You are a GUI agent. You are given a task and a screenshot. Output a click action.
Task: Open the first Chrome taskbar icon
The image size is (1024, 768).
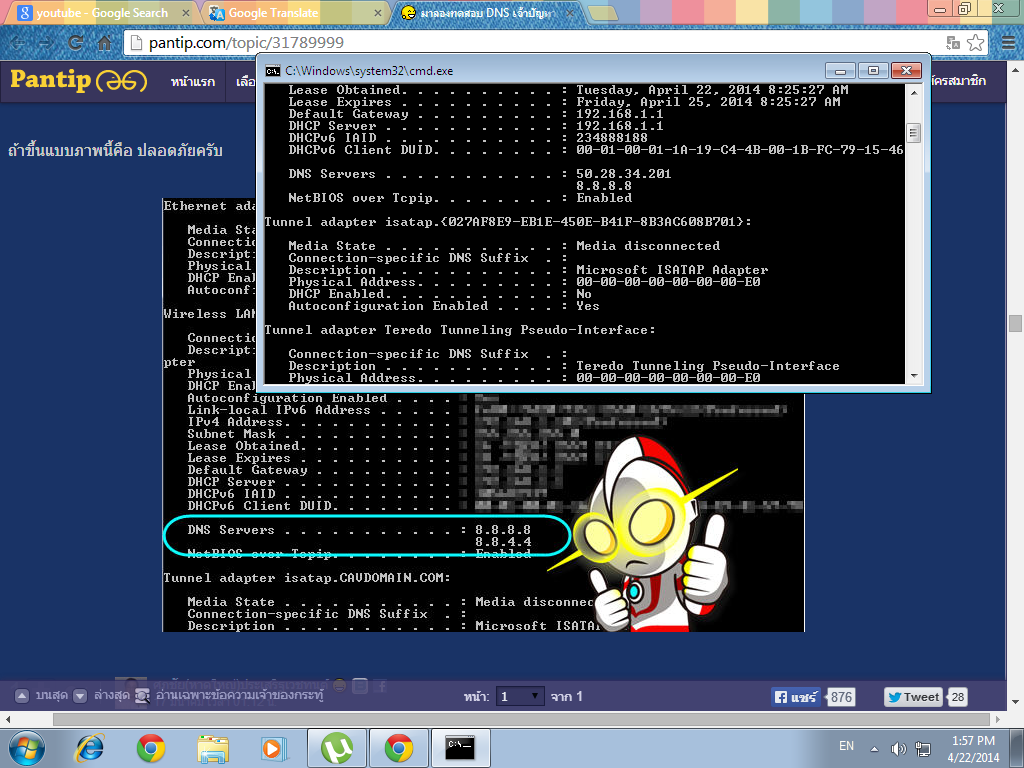[151, 748]
